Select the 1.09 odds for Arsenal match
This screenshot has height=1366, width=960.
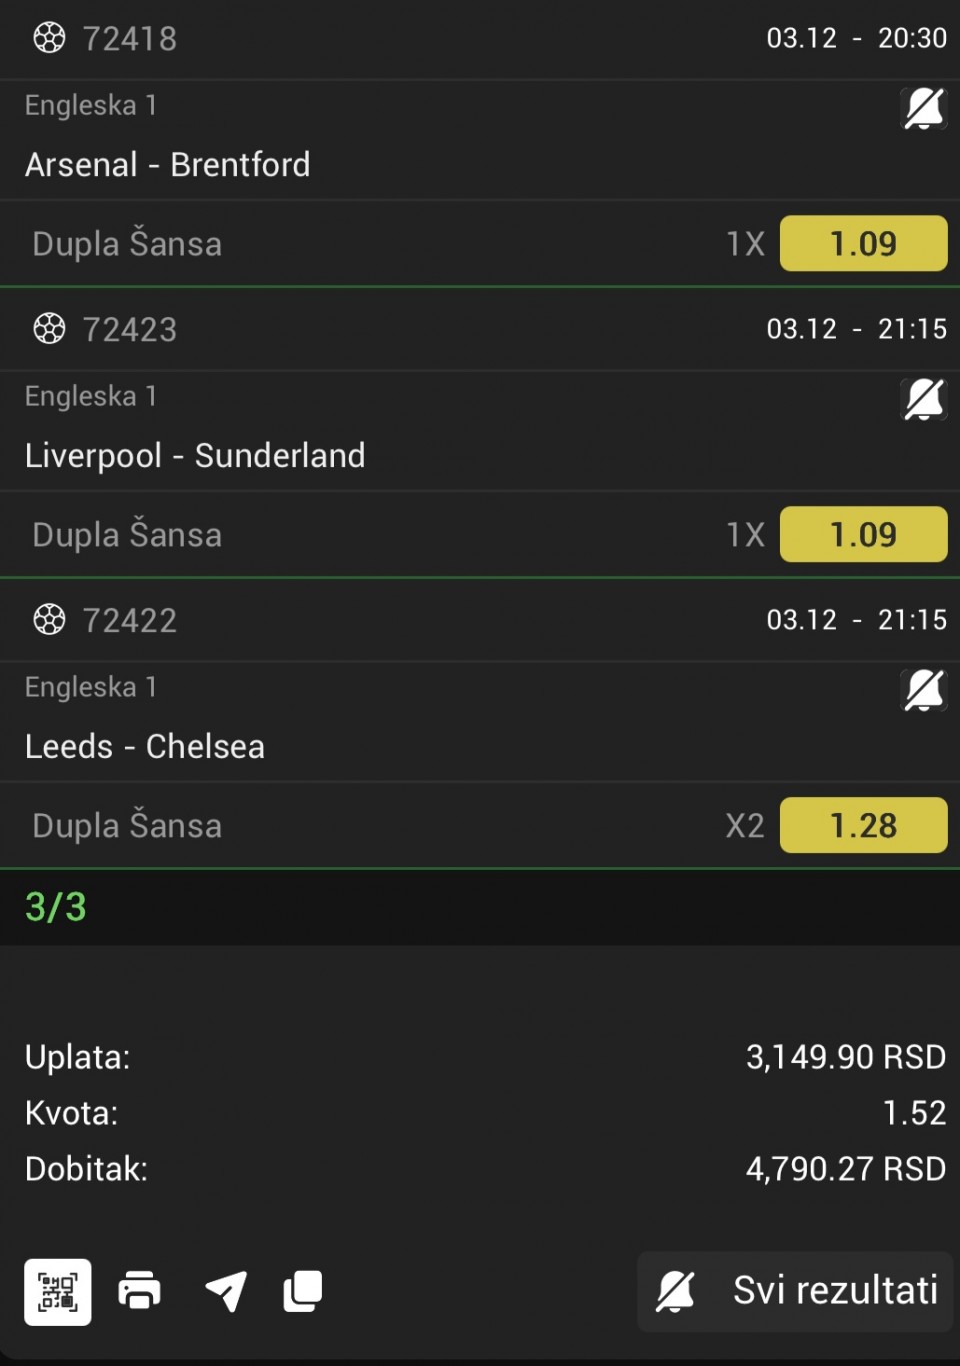pos(863,243)
